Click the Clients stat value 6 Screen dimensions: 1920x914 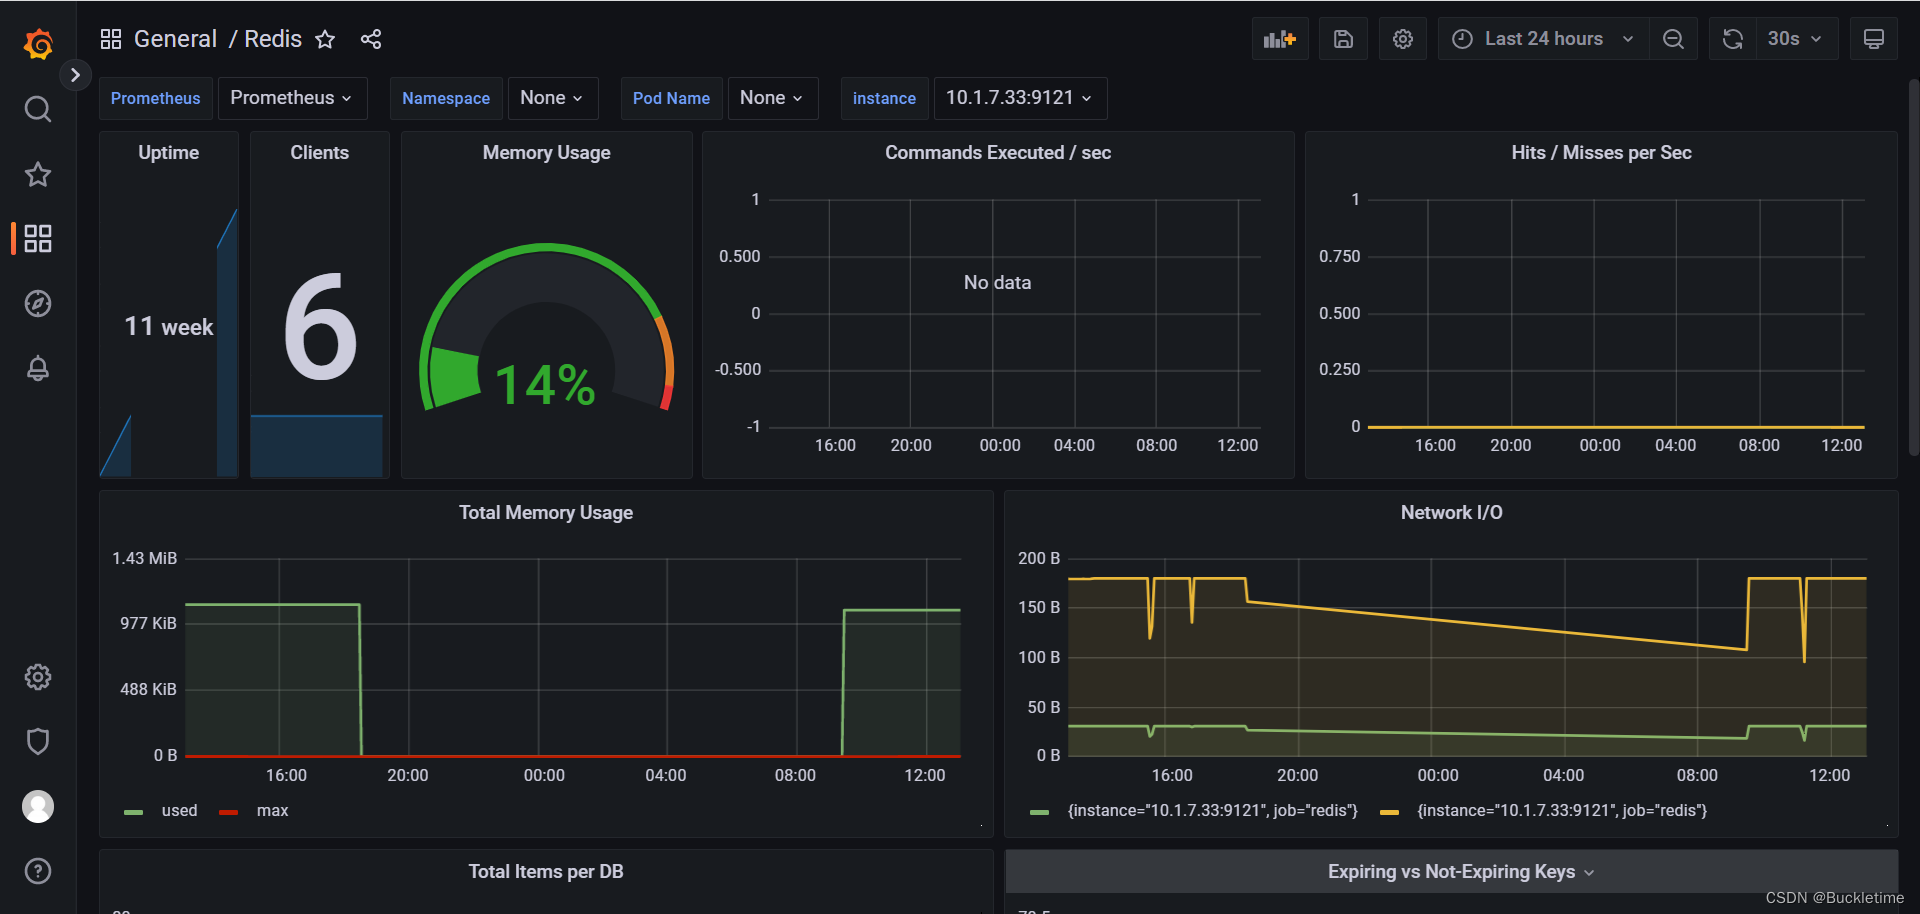[320, 327]
